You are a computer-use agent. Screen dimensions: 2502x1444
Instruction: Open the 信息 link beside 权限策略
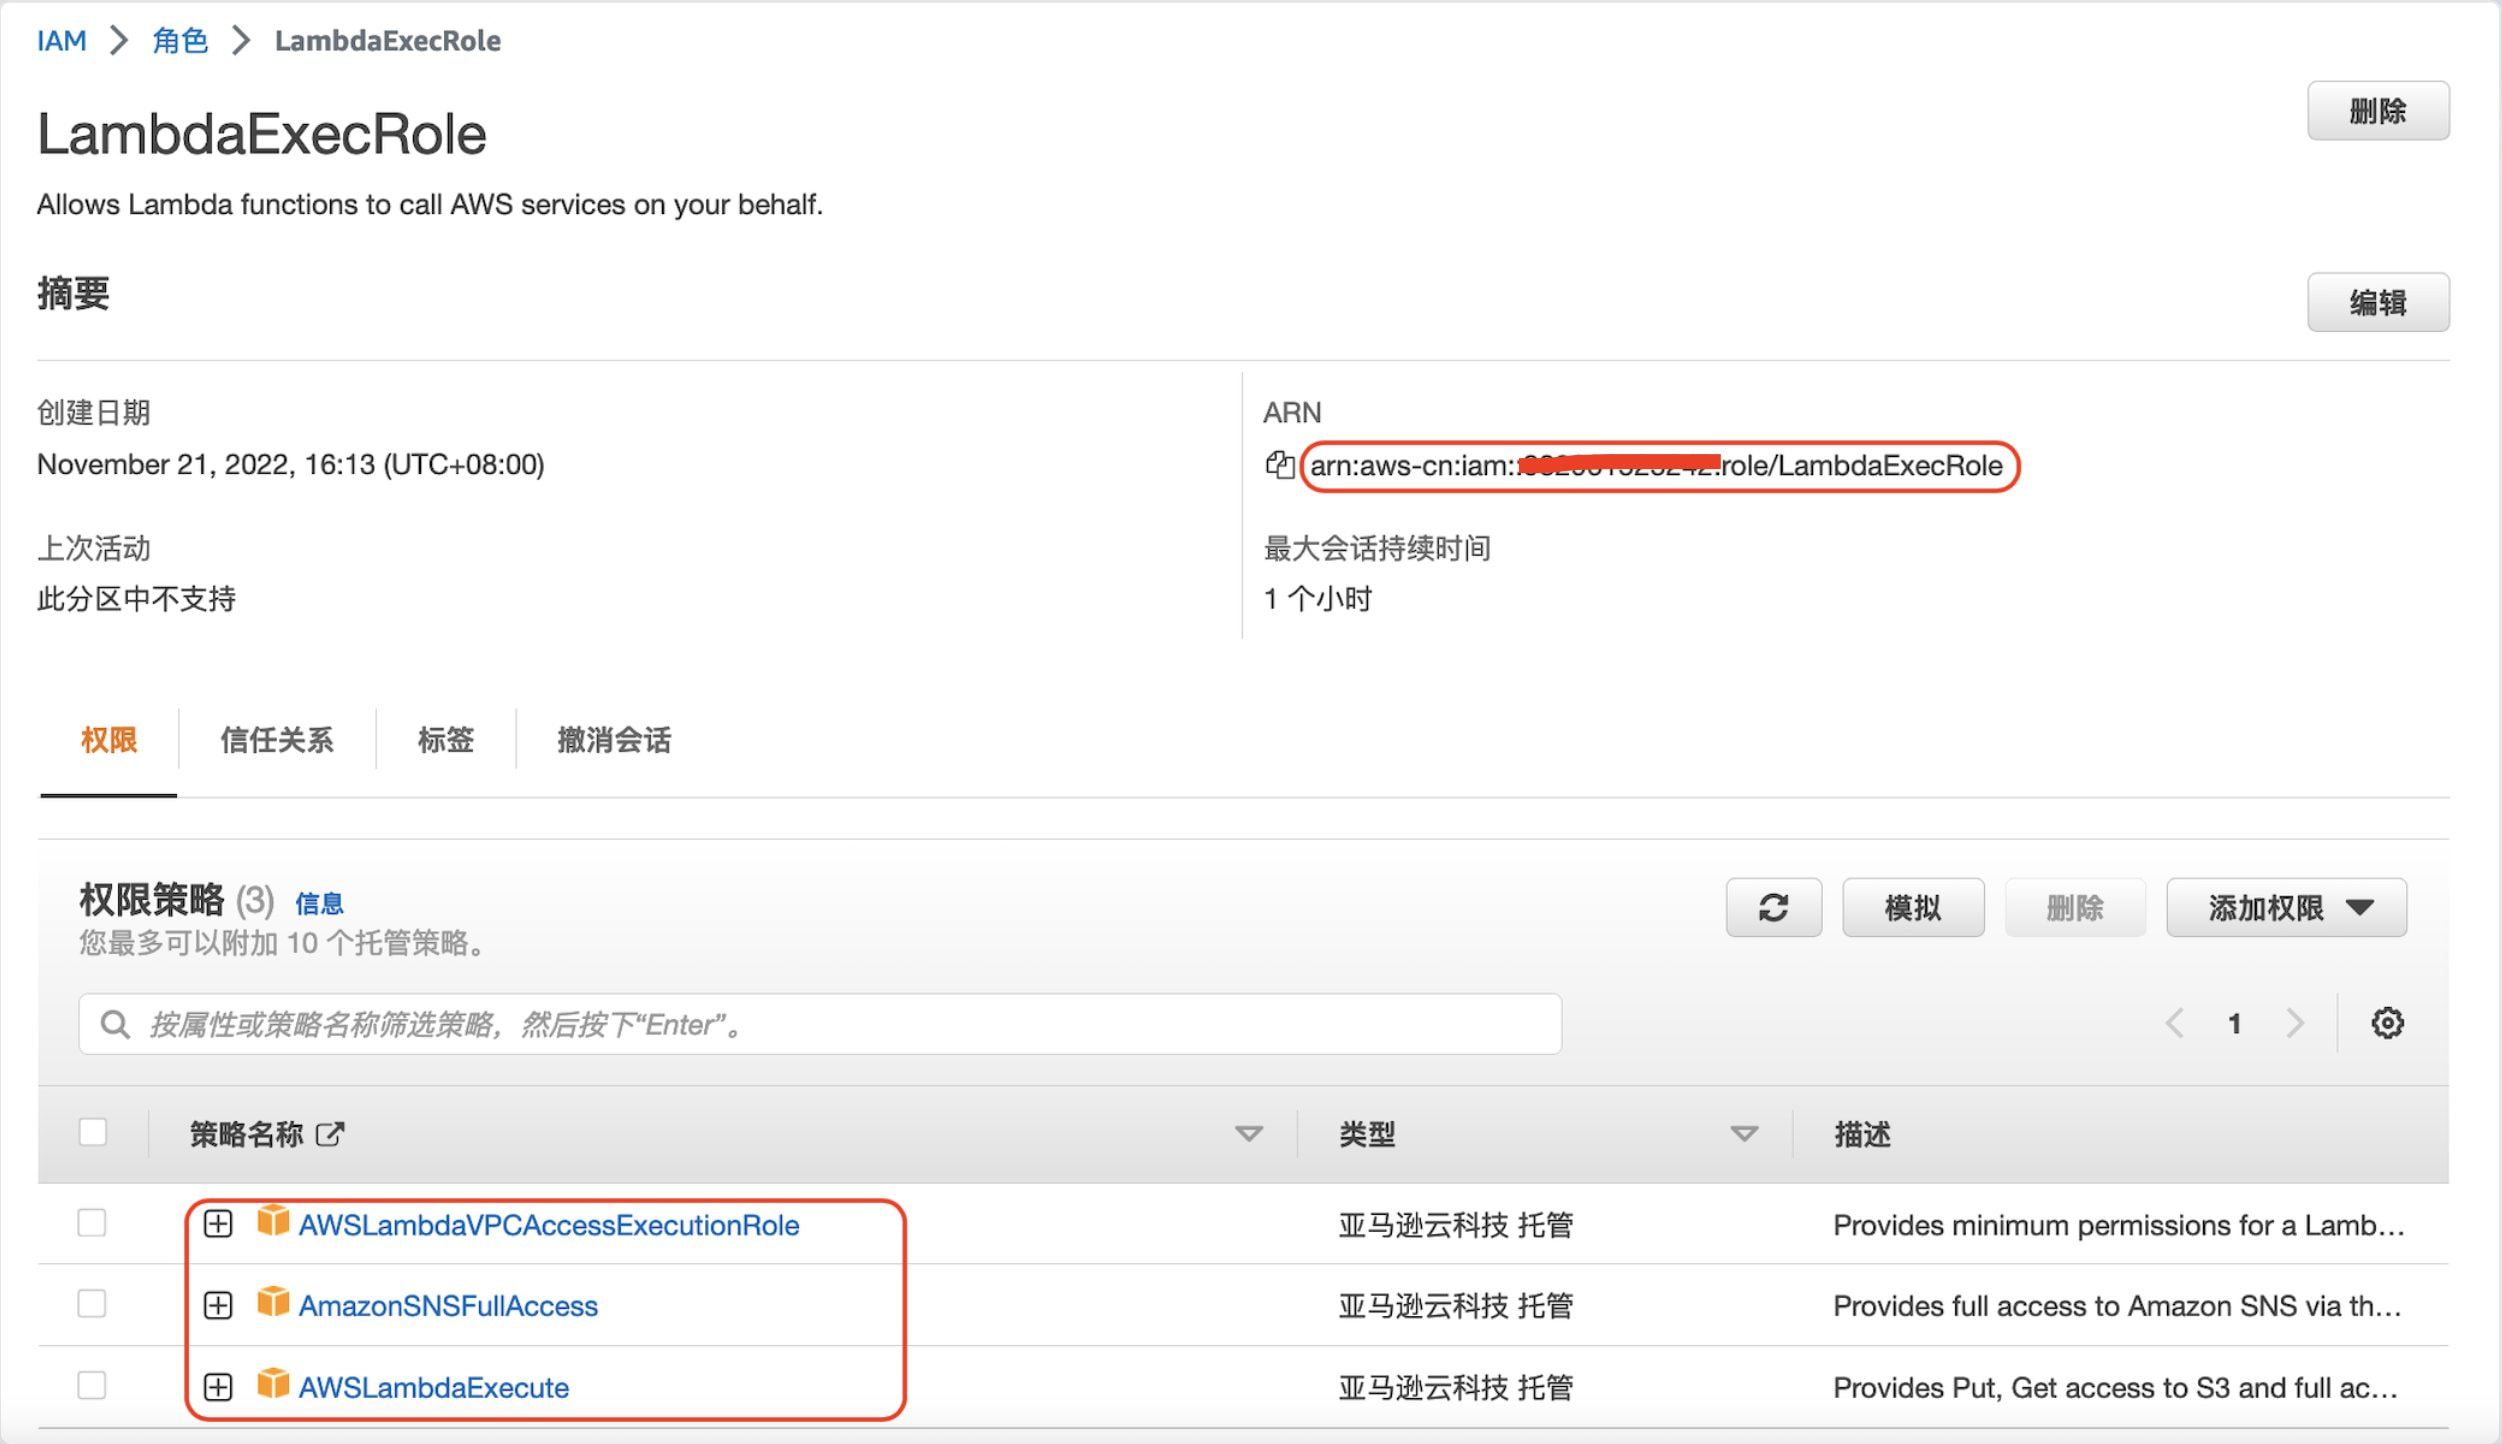319,904
